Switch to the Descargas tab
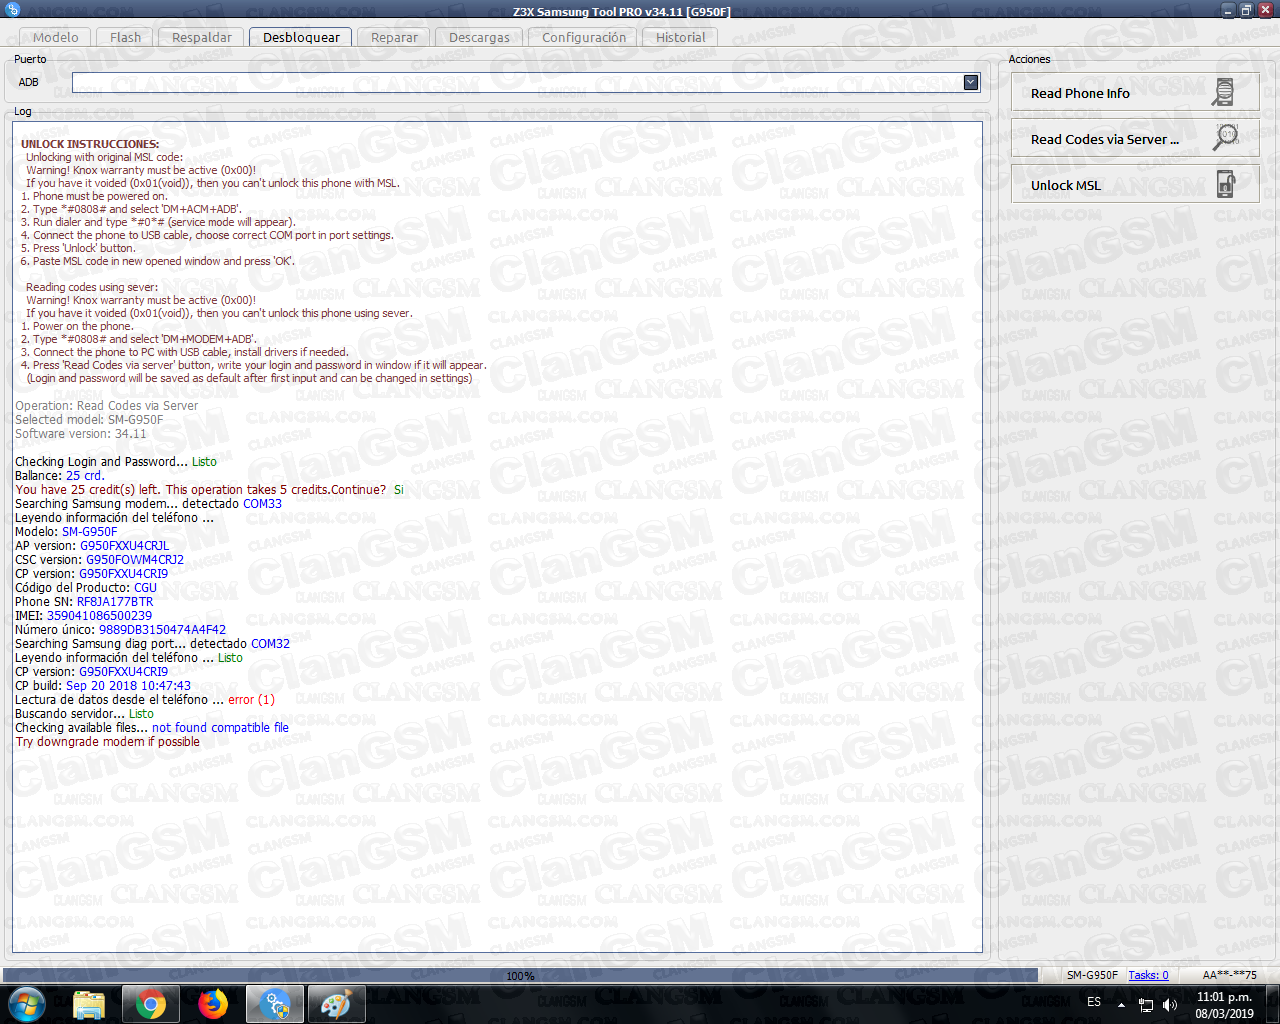1280x1024 pixels. click(479, 37)
